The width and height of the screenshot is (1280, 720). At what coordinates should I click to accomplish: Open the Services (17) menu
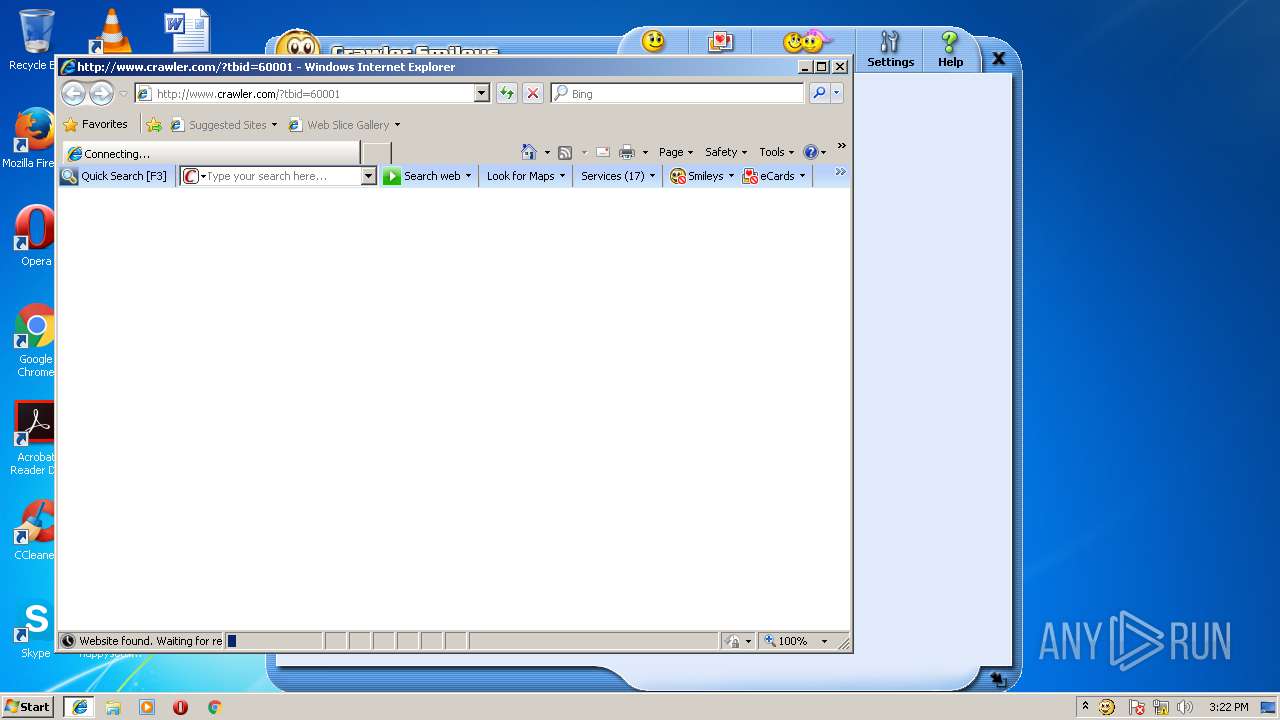click(618, 176)
